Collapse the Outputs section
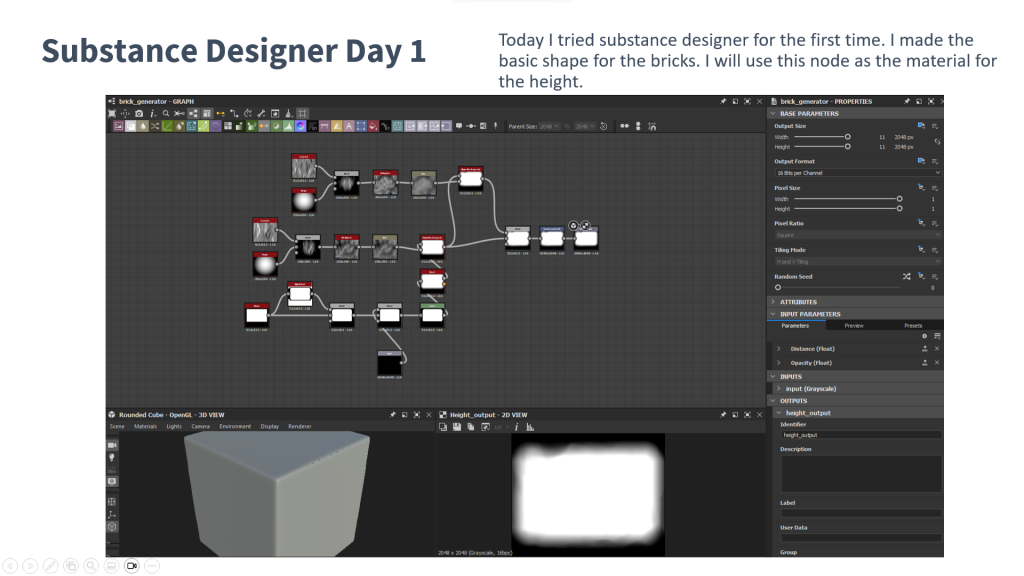The height and width of the screenshot is (576, 1024). 773,400
